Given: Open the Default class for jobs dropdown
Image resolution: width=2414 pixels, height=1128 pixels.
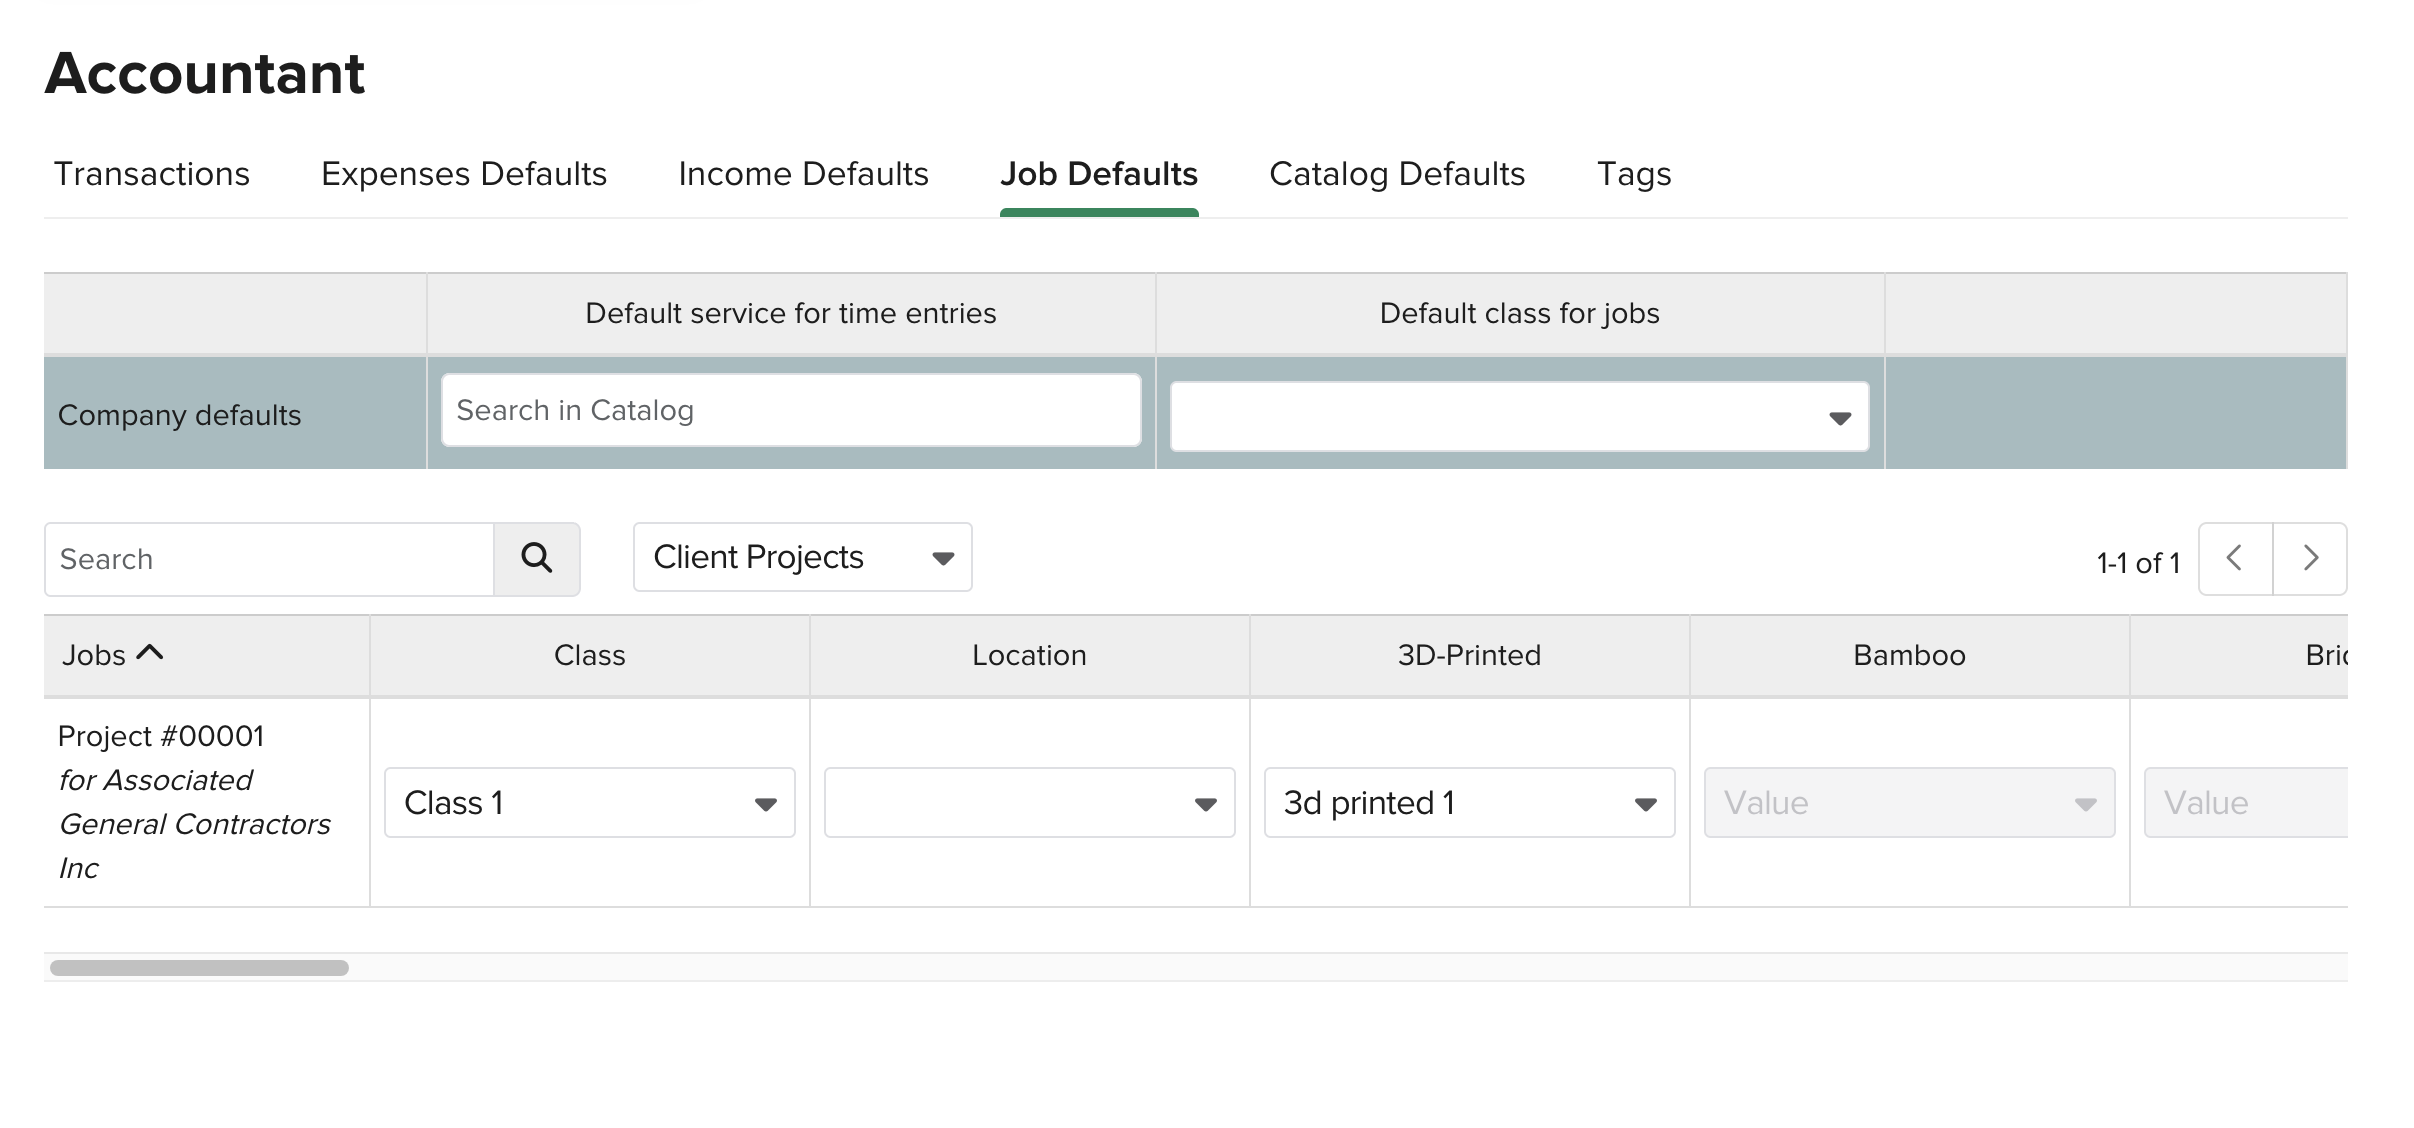Looking at the screenshot, I should tap(1518, 416).
